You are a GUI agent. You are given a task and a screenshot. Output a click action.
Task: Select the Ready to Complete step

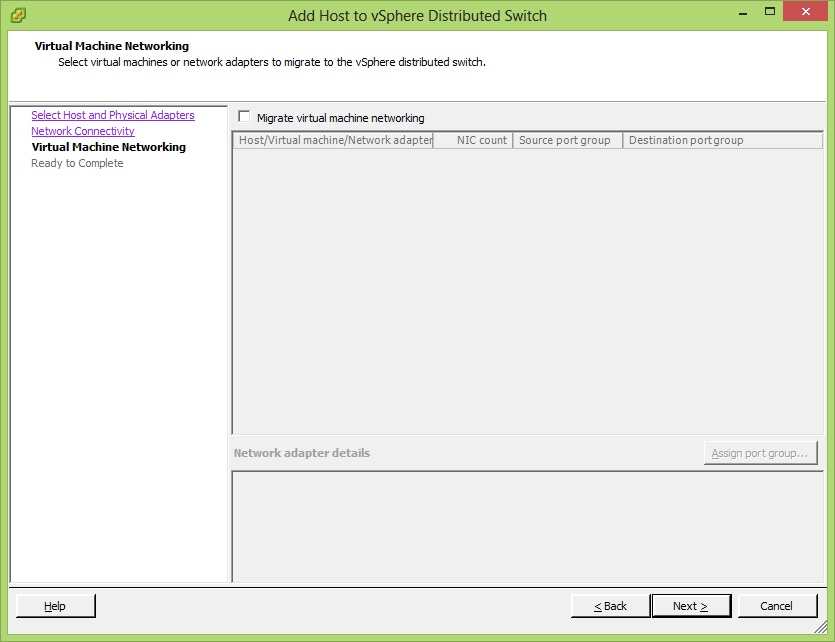tap(77, 163)
